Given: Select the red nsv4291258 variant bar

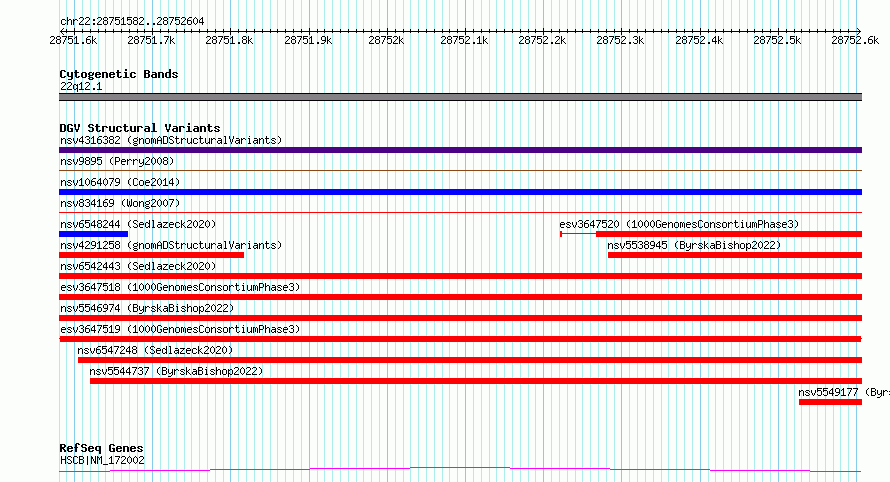Looking at the screenshot, I should (x=152, y=255).
